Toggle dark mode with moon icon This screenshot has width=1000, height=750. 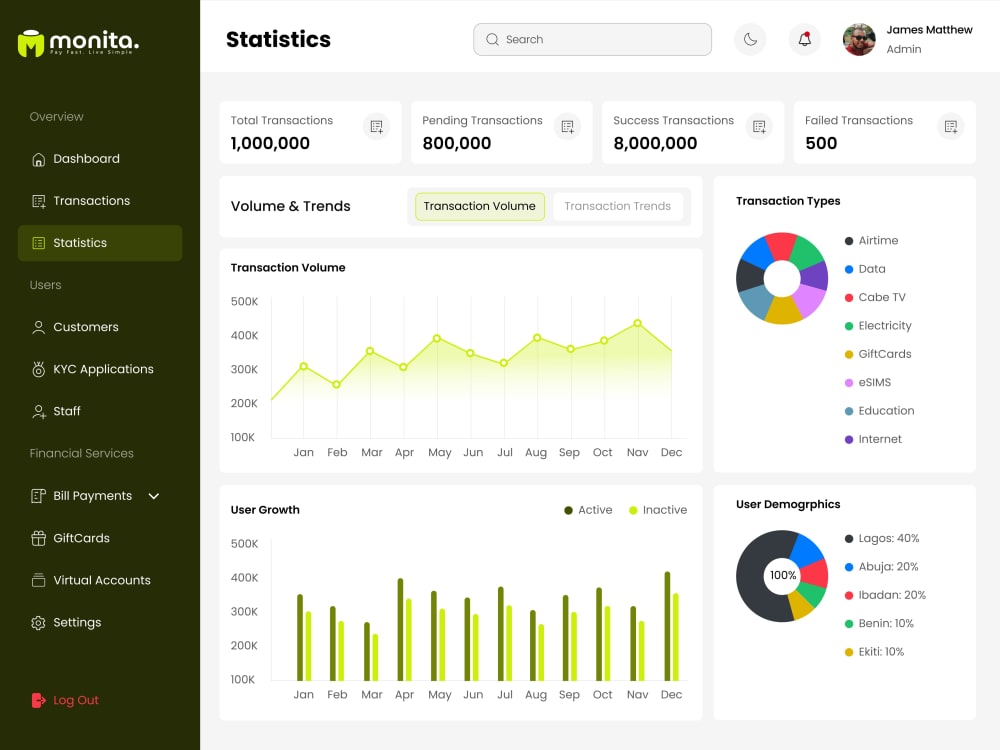tap(750, 40)
